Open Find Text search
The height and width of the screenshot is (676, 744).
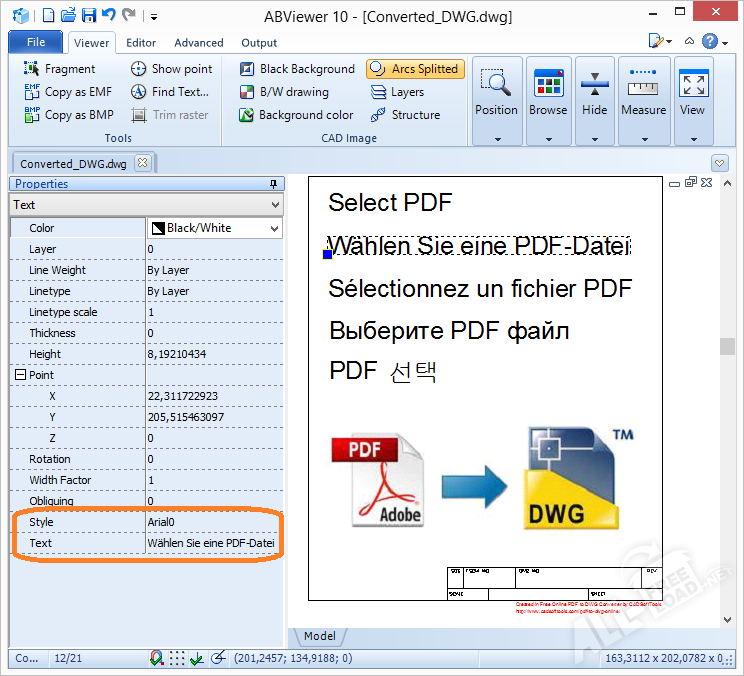coord(169,92)
